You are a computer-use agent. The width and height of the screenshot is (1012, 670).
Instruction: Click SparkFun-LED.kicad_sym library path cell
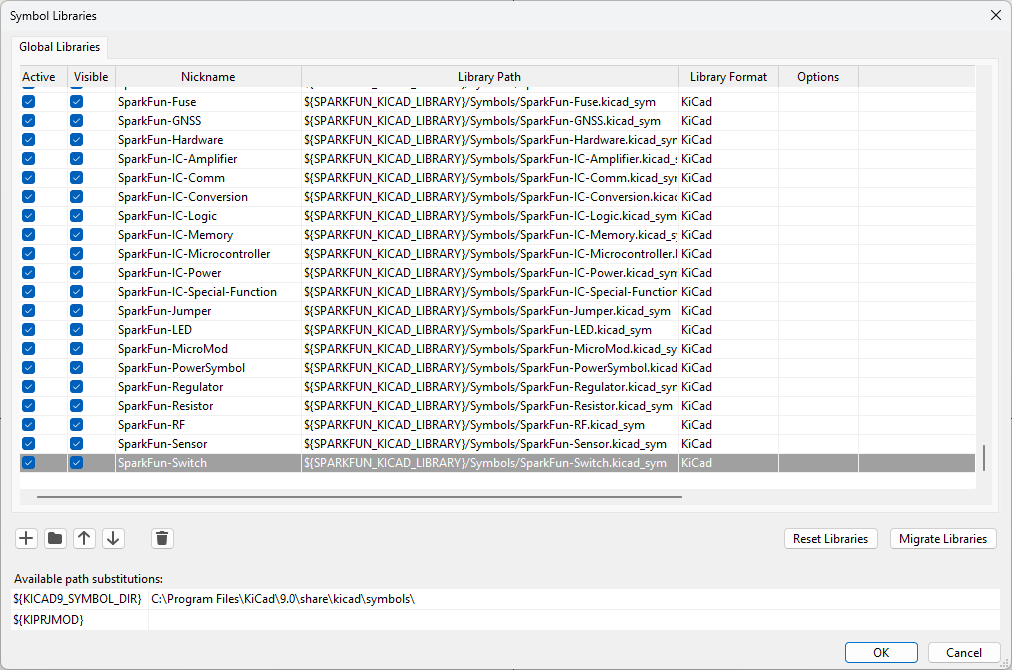489,330
